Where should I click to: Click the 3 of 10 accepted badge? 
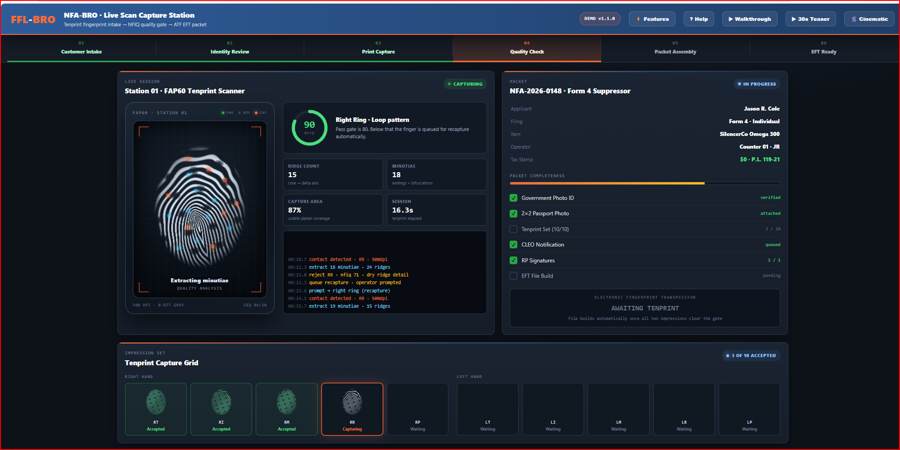coord(751,356)
